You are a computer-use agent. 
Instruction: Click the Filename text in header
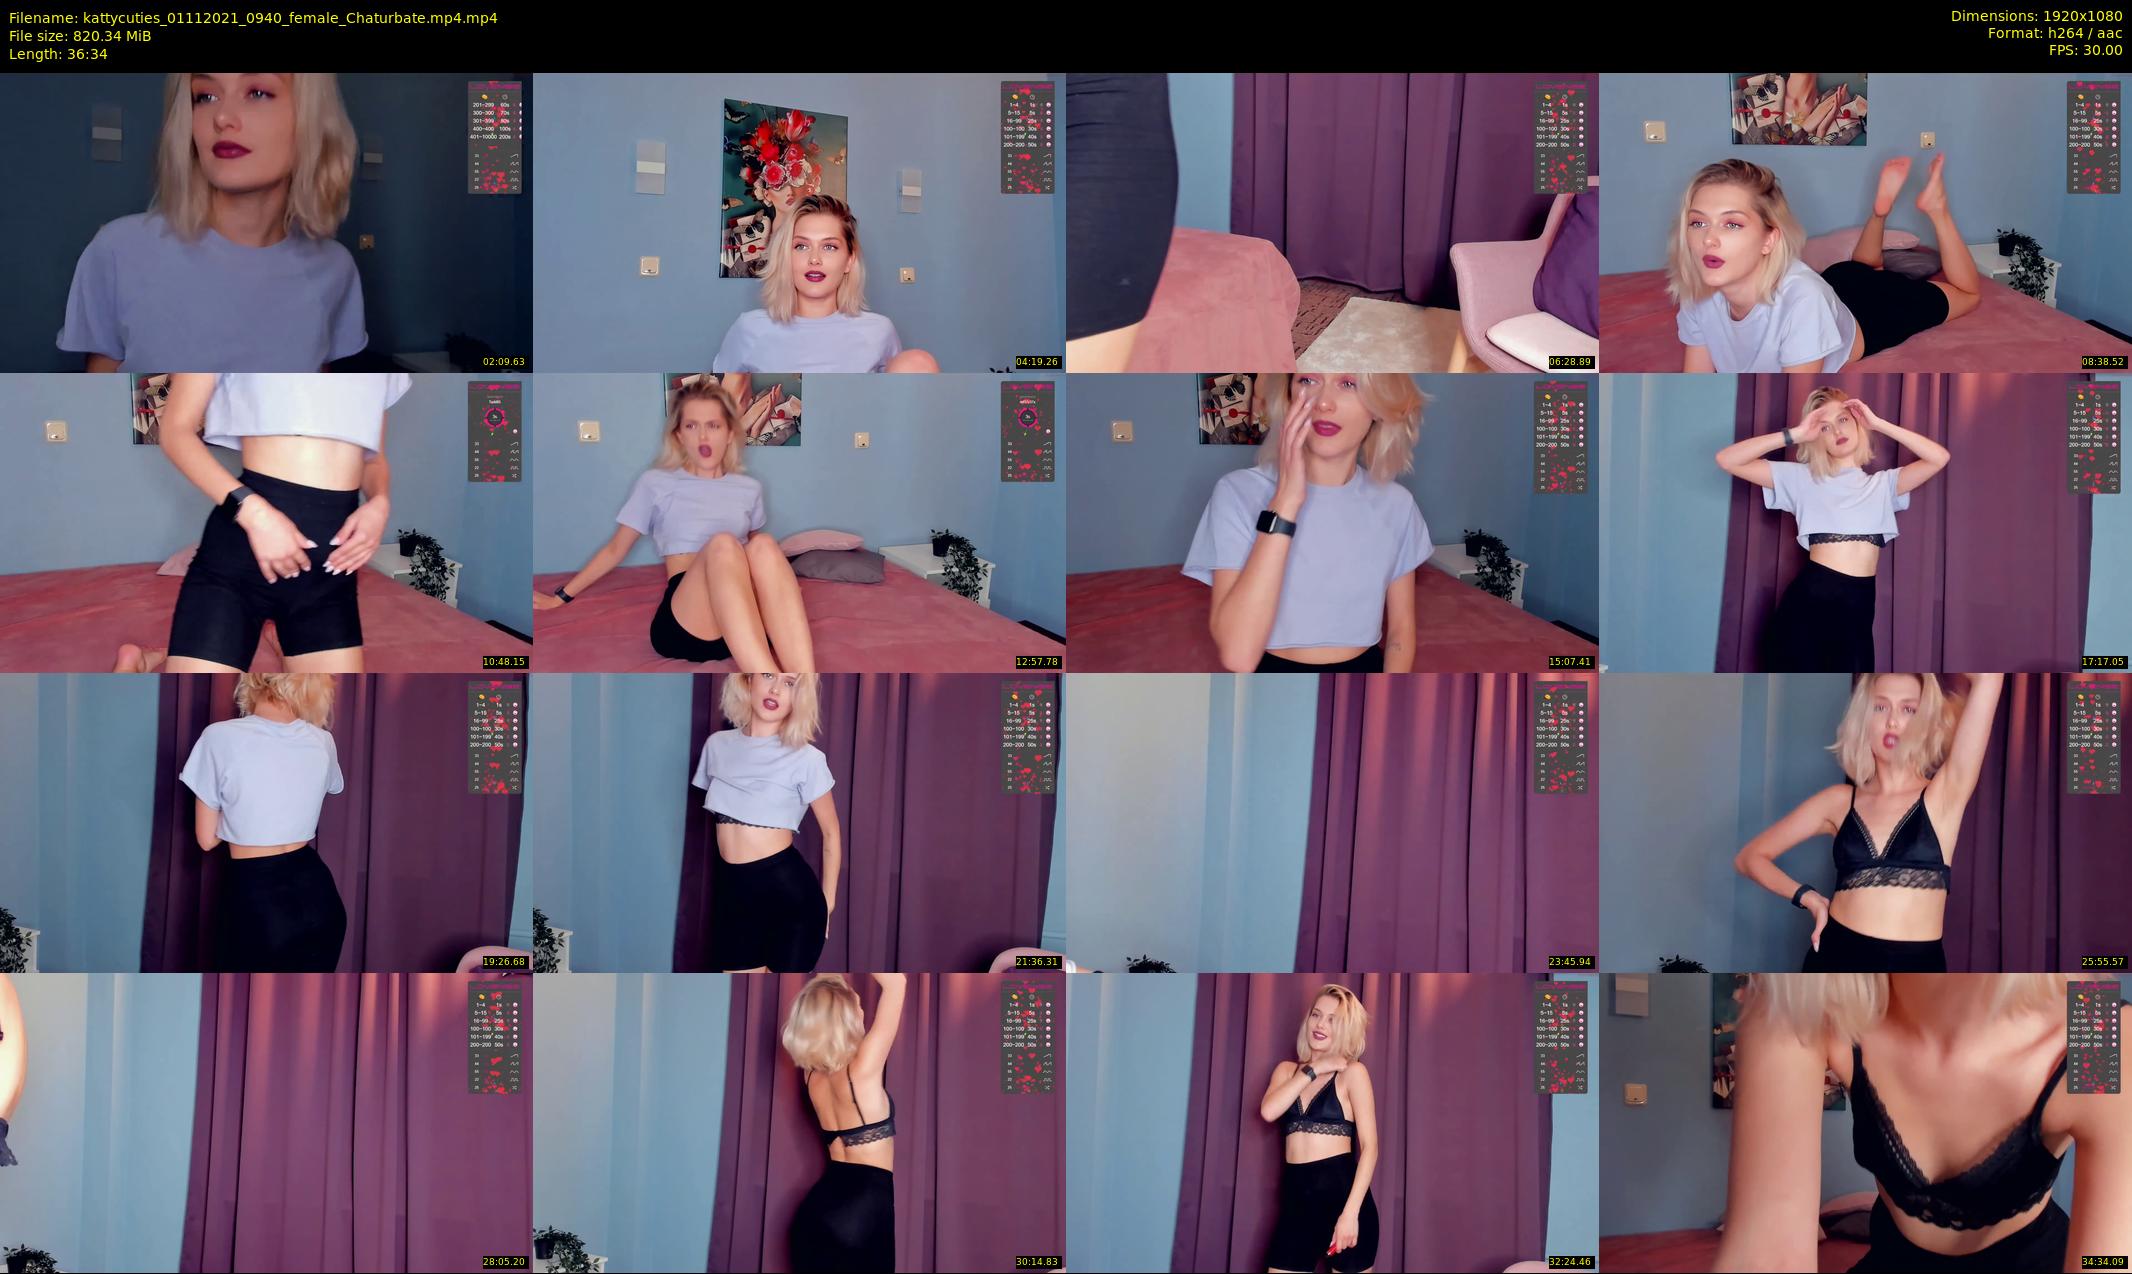tap(253, 18)
